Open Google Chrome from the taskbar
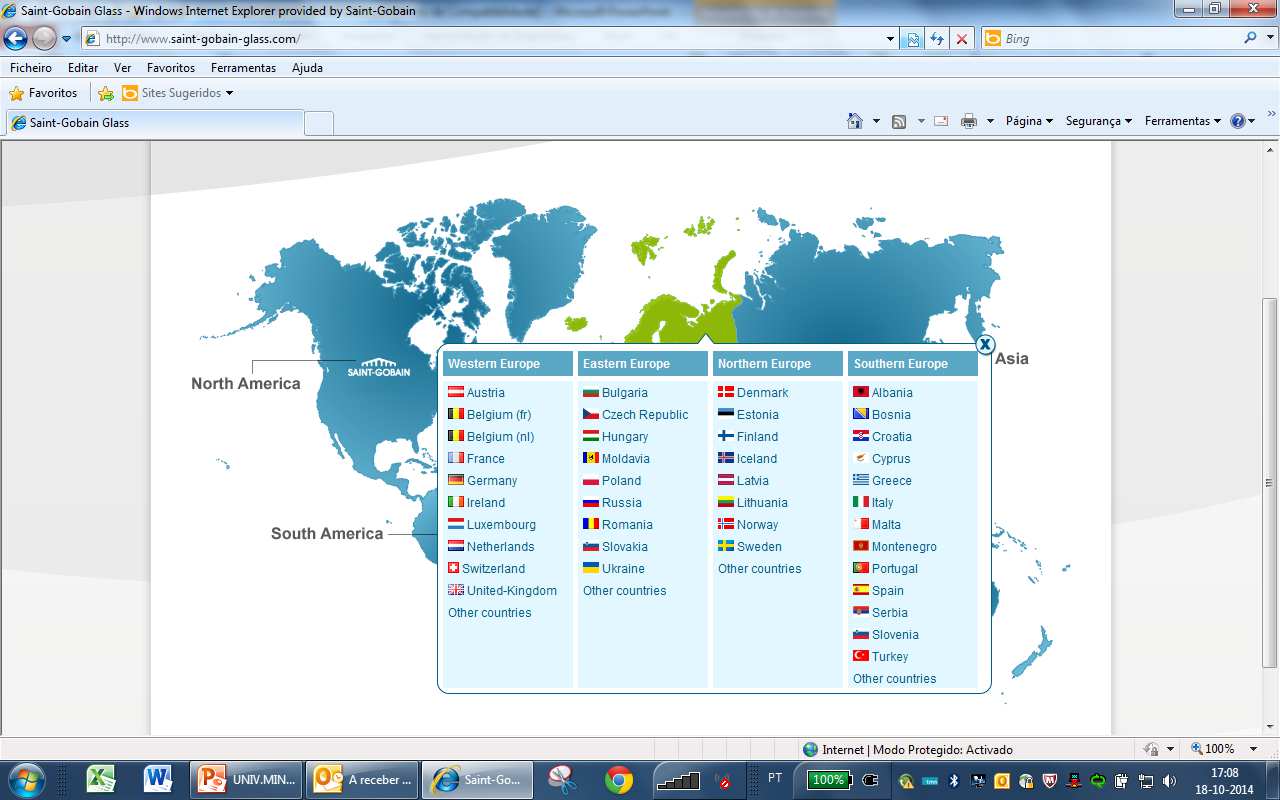 (x=619, y=779)
